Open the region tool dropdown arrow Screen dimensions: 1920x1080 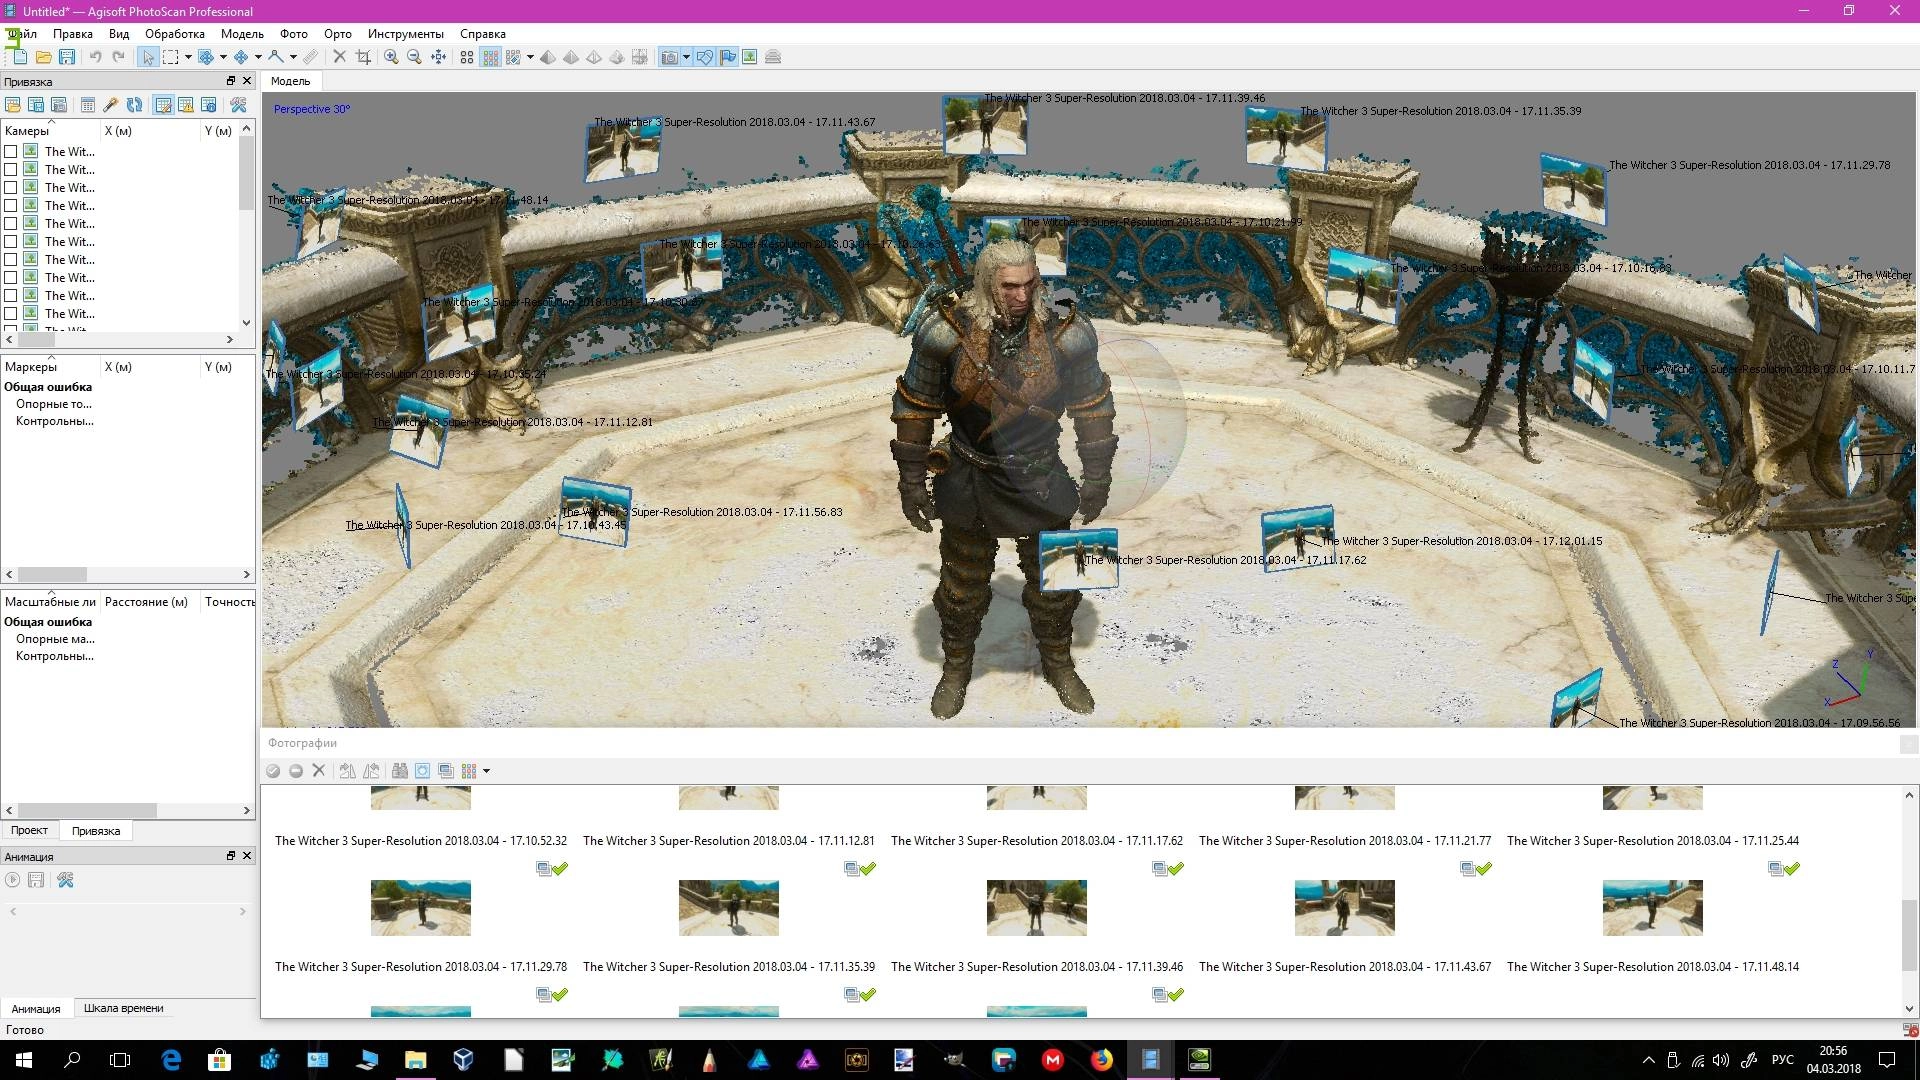point(223,57)
